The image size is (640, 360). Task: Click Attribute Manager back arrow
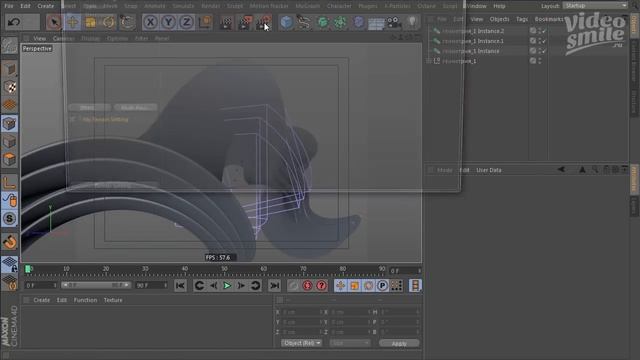[561, 169]
